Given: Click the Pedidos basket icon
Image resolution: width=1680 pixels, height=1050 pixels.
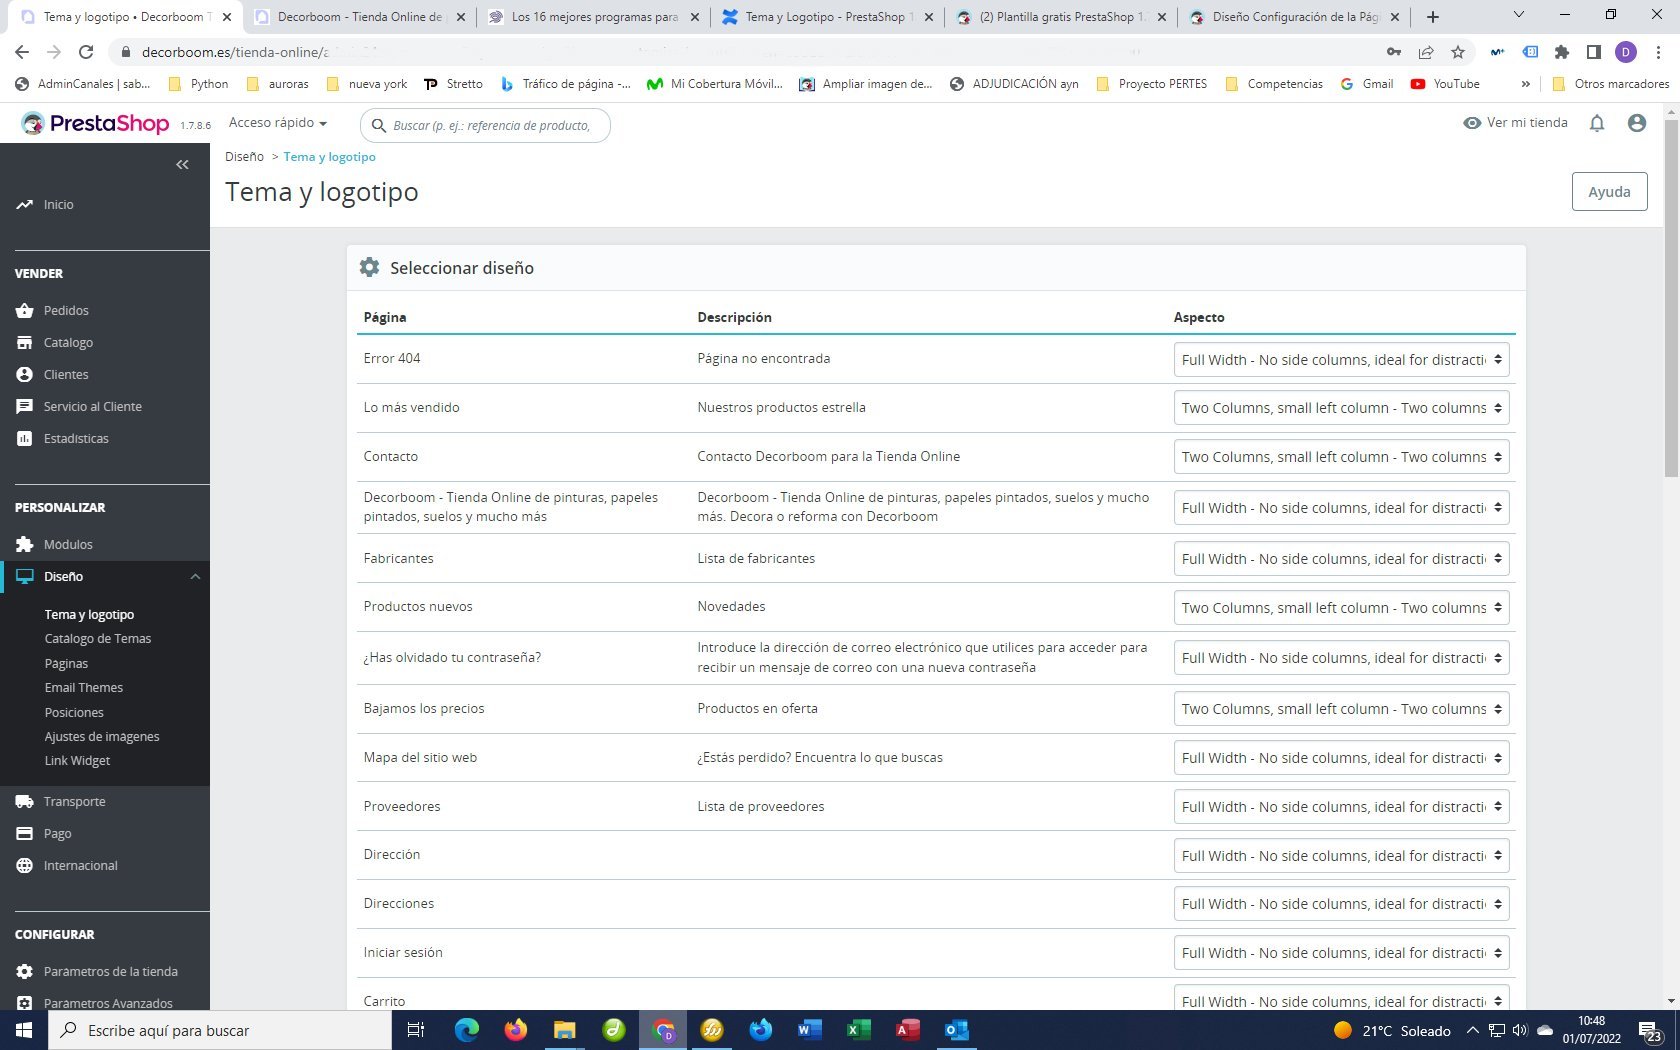Looking at the screenshot, I should (25, 311).
